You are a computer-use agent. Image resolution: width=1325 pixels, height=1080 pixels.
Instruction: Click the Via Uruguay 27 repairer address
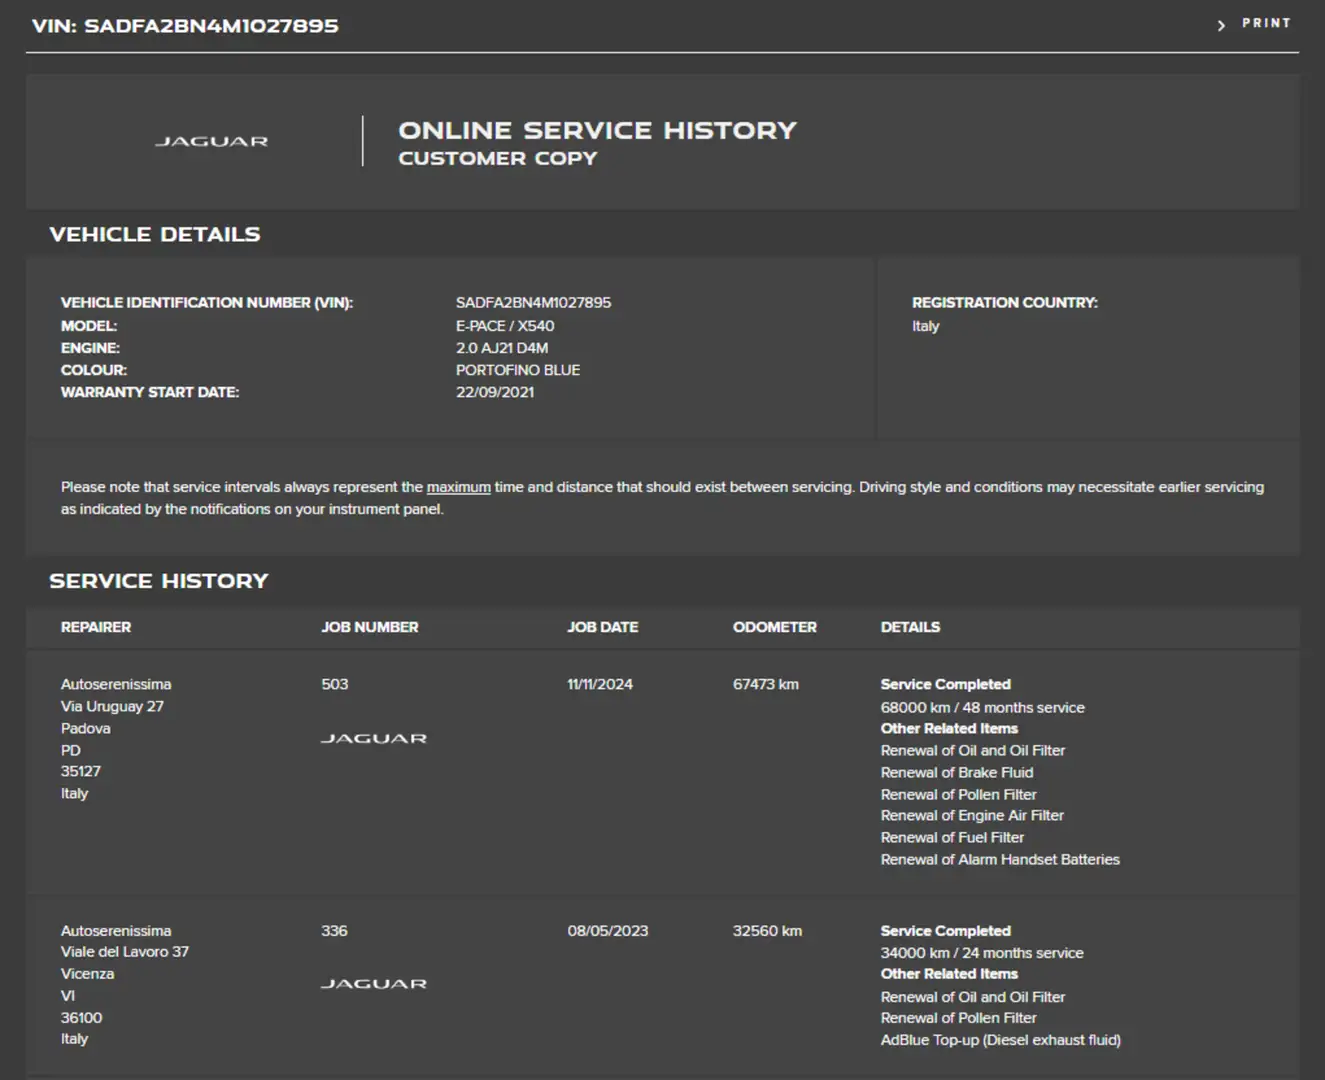(x=112, y=706)
